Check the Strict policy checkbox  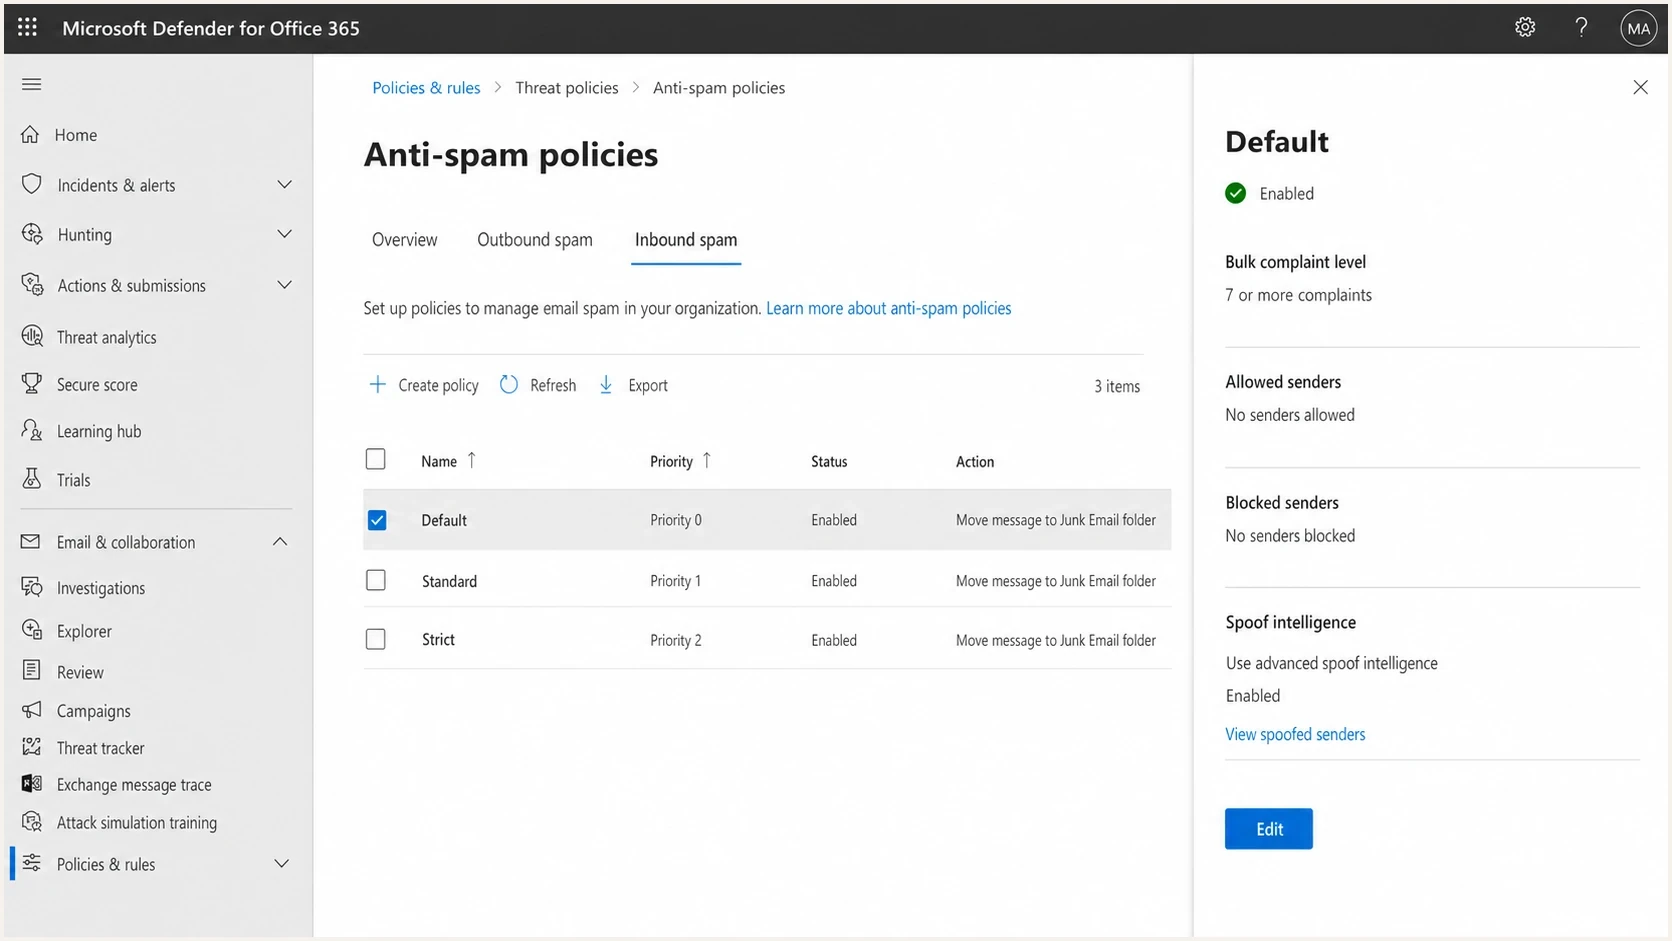[x=376, y=639]
